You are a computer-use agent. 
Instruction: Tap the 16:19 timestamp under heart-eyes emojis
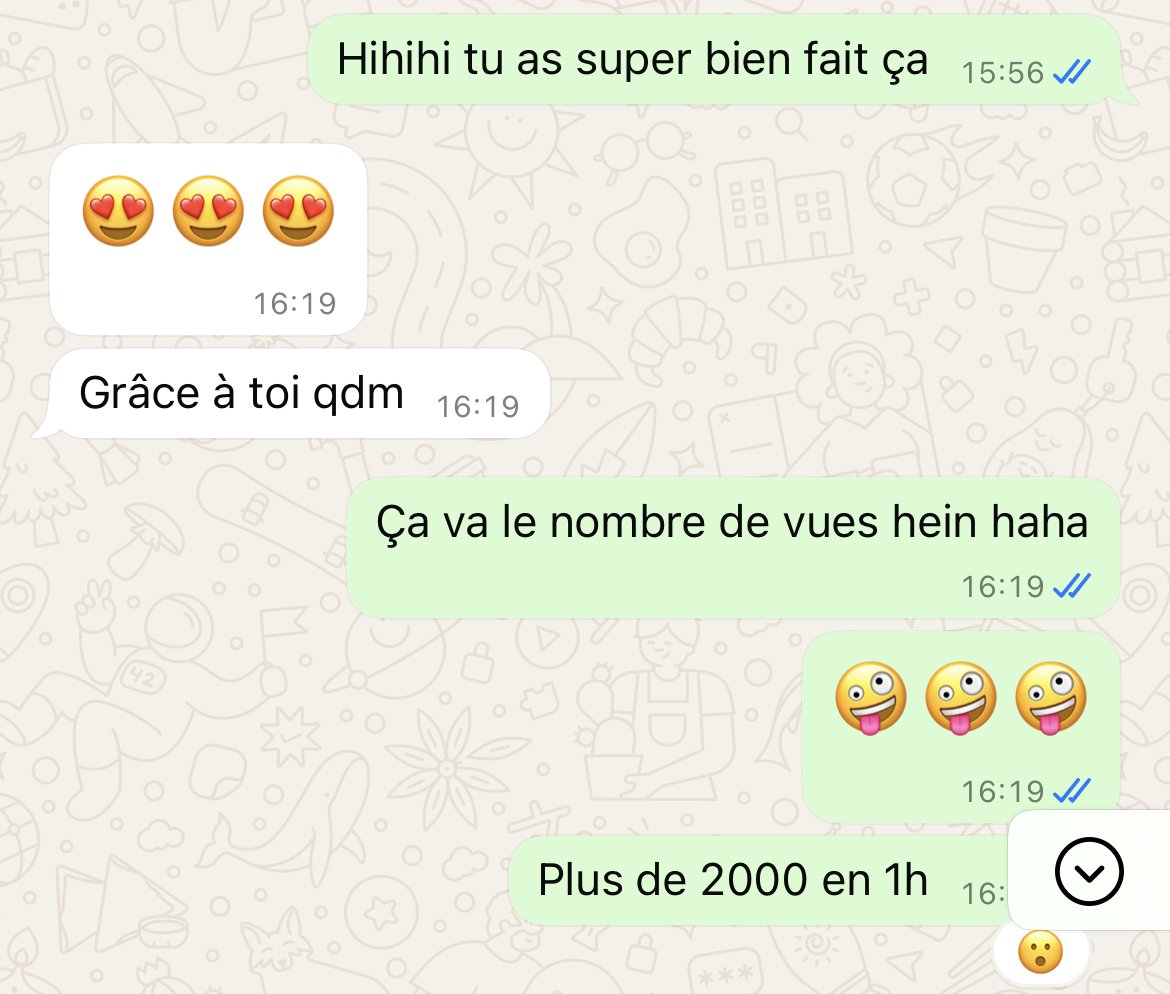[x=295, y=304]
